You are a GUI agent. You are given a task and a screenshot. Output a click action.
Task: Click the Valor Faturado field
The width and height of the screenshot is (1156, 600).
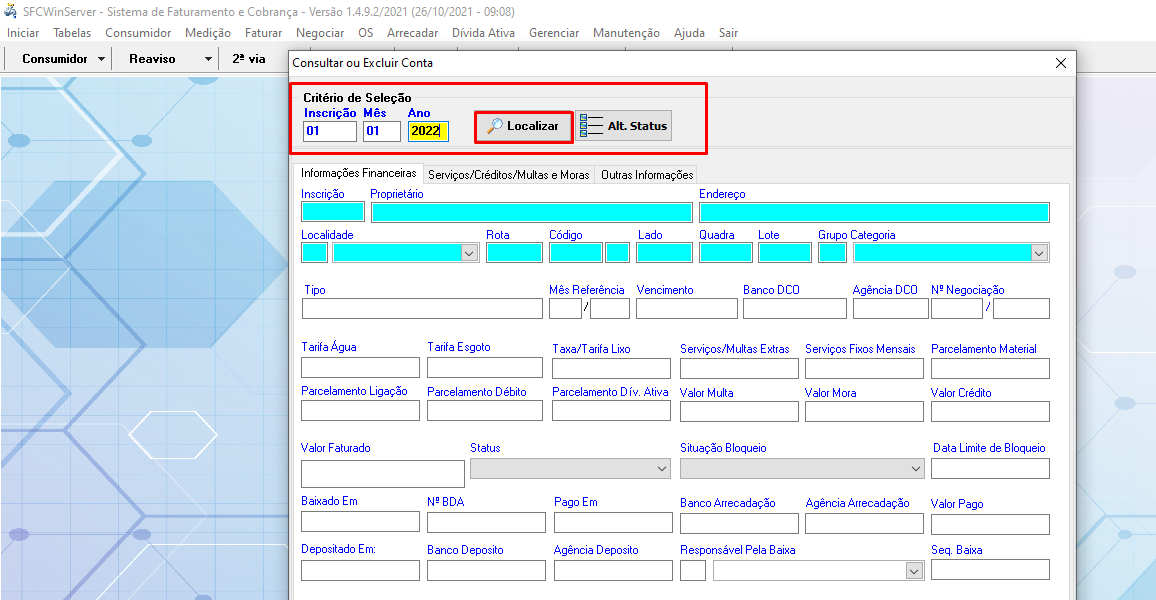382,474
